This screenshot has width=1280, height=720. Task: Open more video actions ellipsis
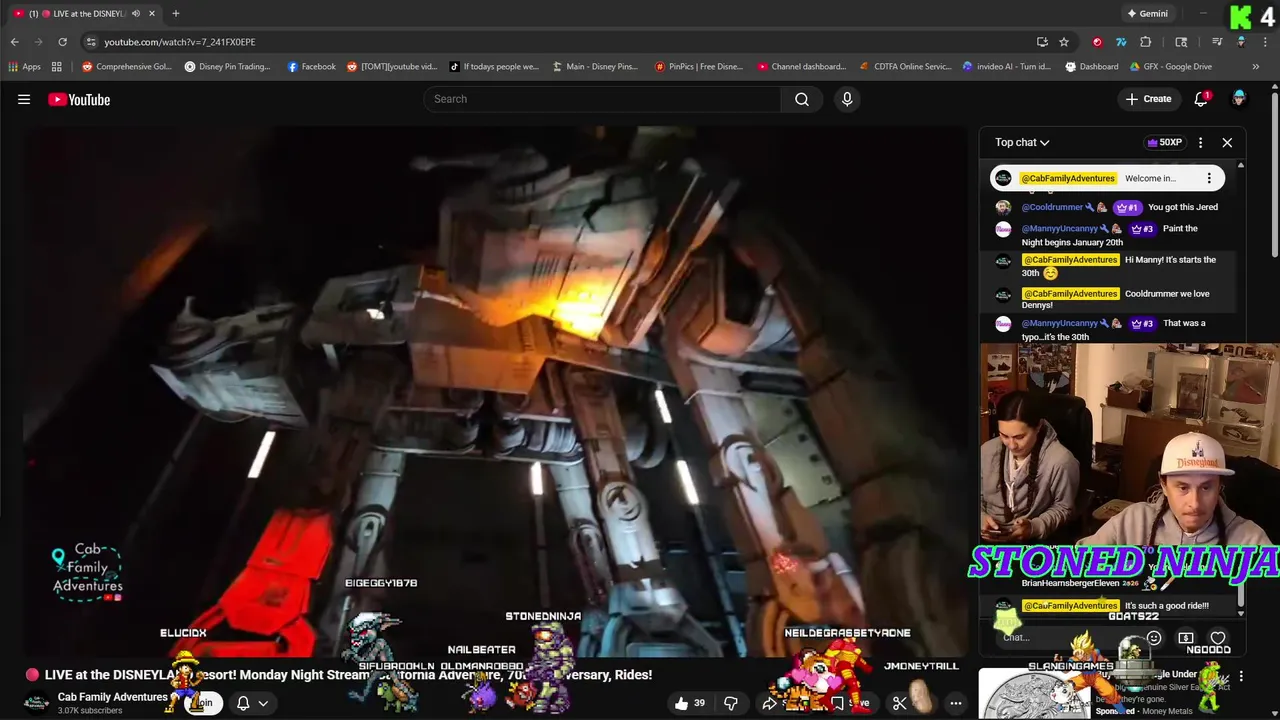click(x=956, y=703)
